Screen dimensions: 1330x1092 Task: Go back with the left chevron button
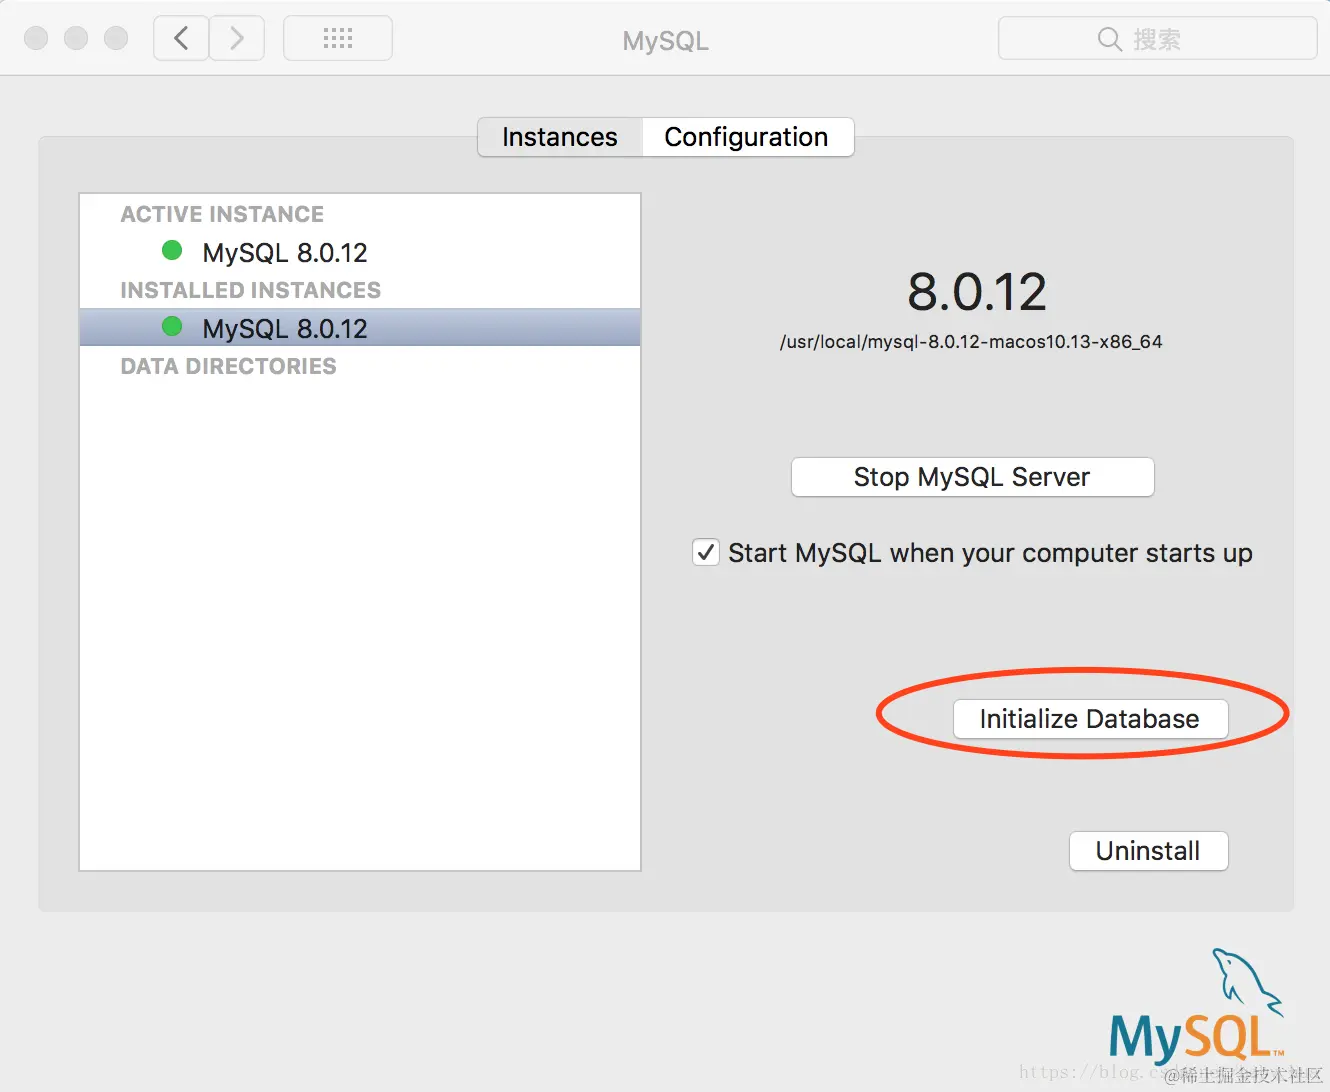click(181, 39)
